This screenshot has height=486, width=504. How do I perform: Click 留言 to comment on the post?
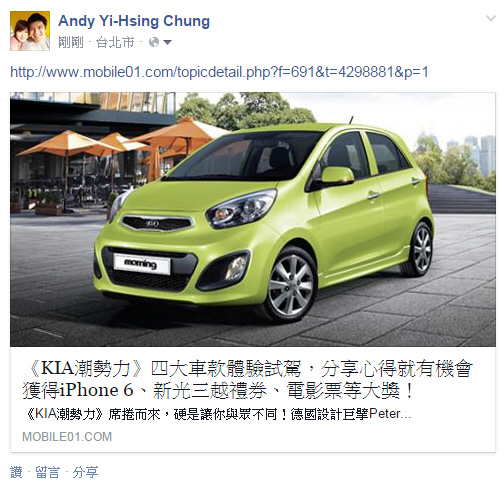pos(47,472)
